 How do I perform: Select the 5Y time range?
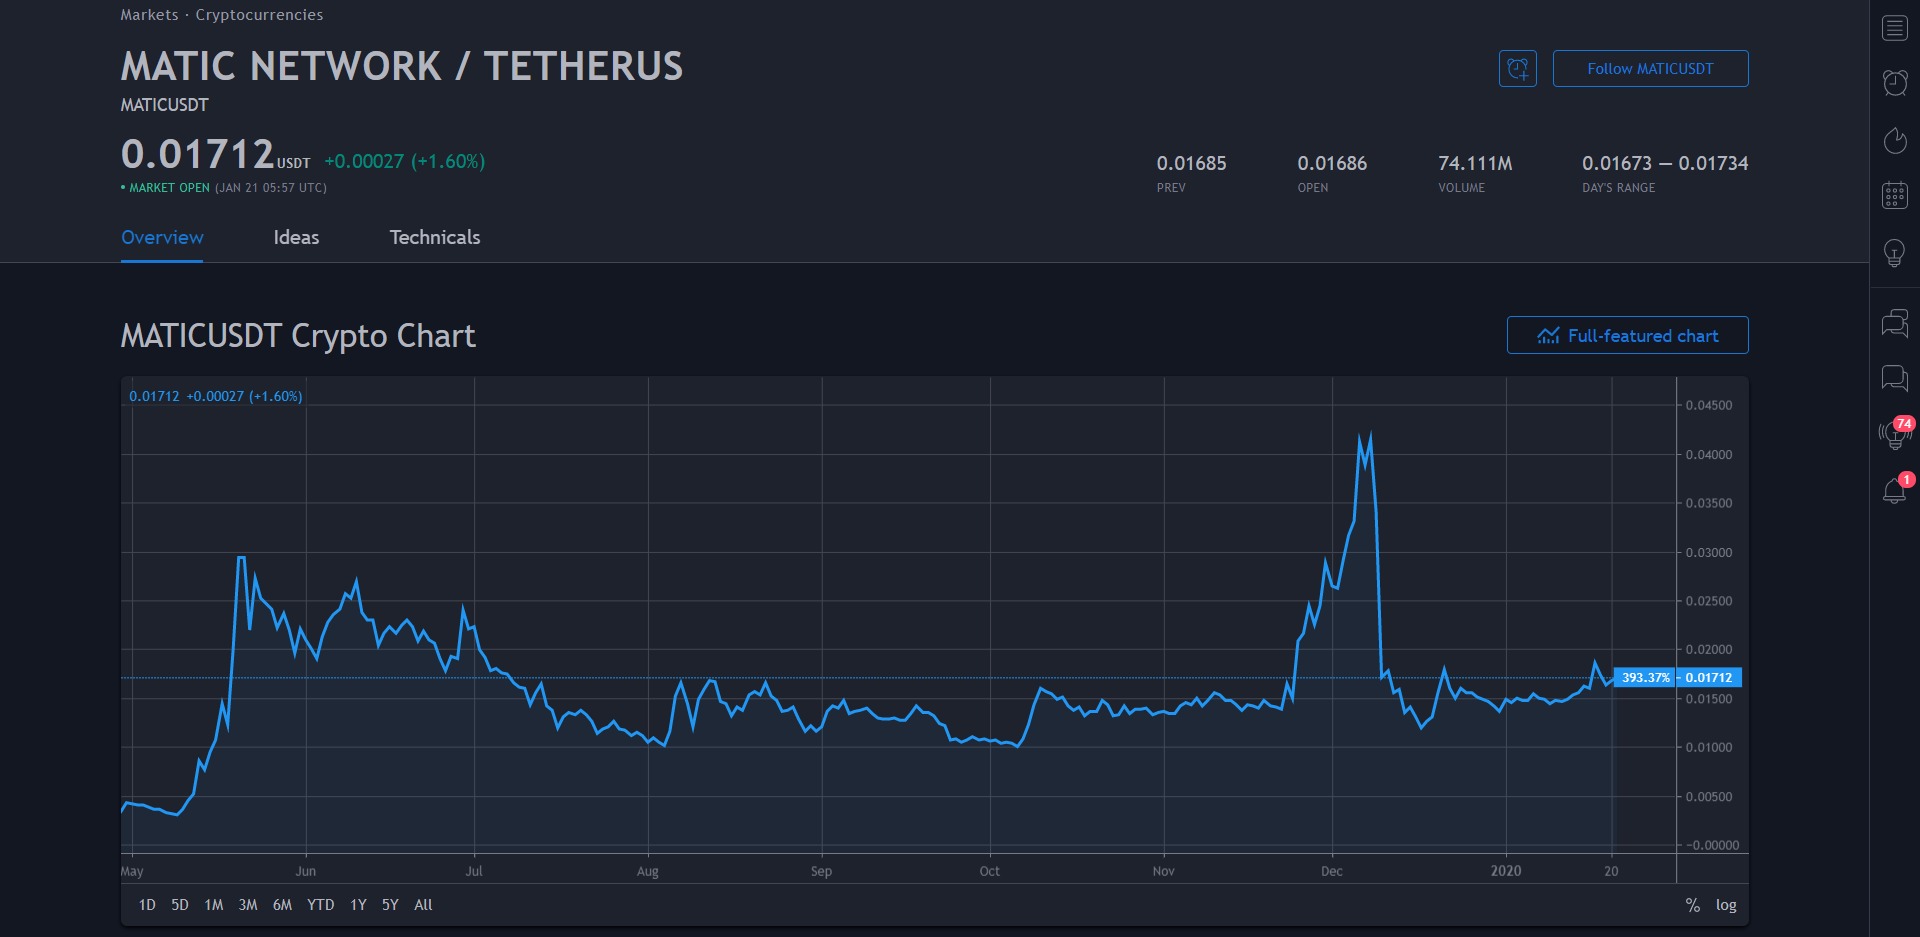coord(390,905)
